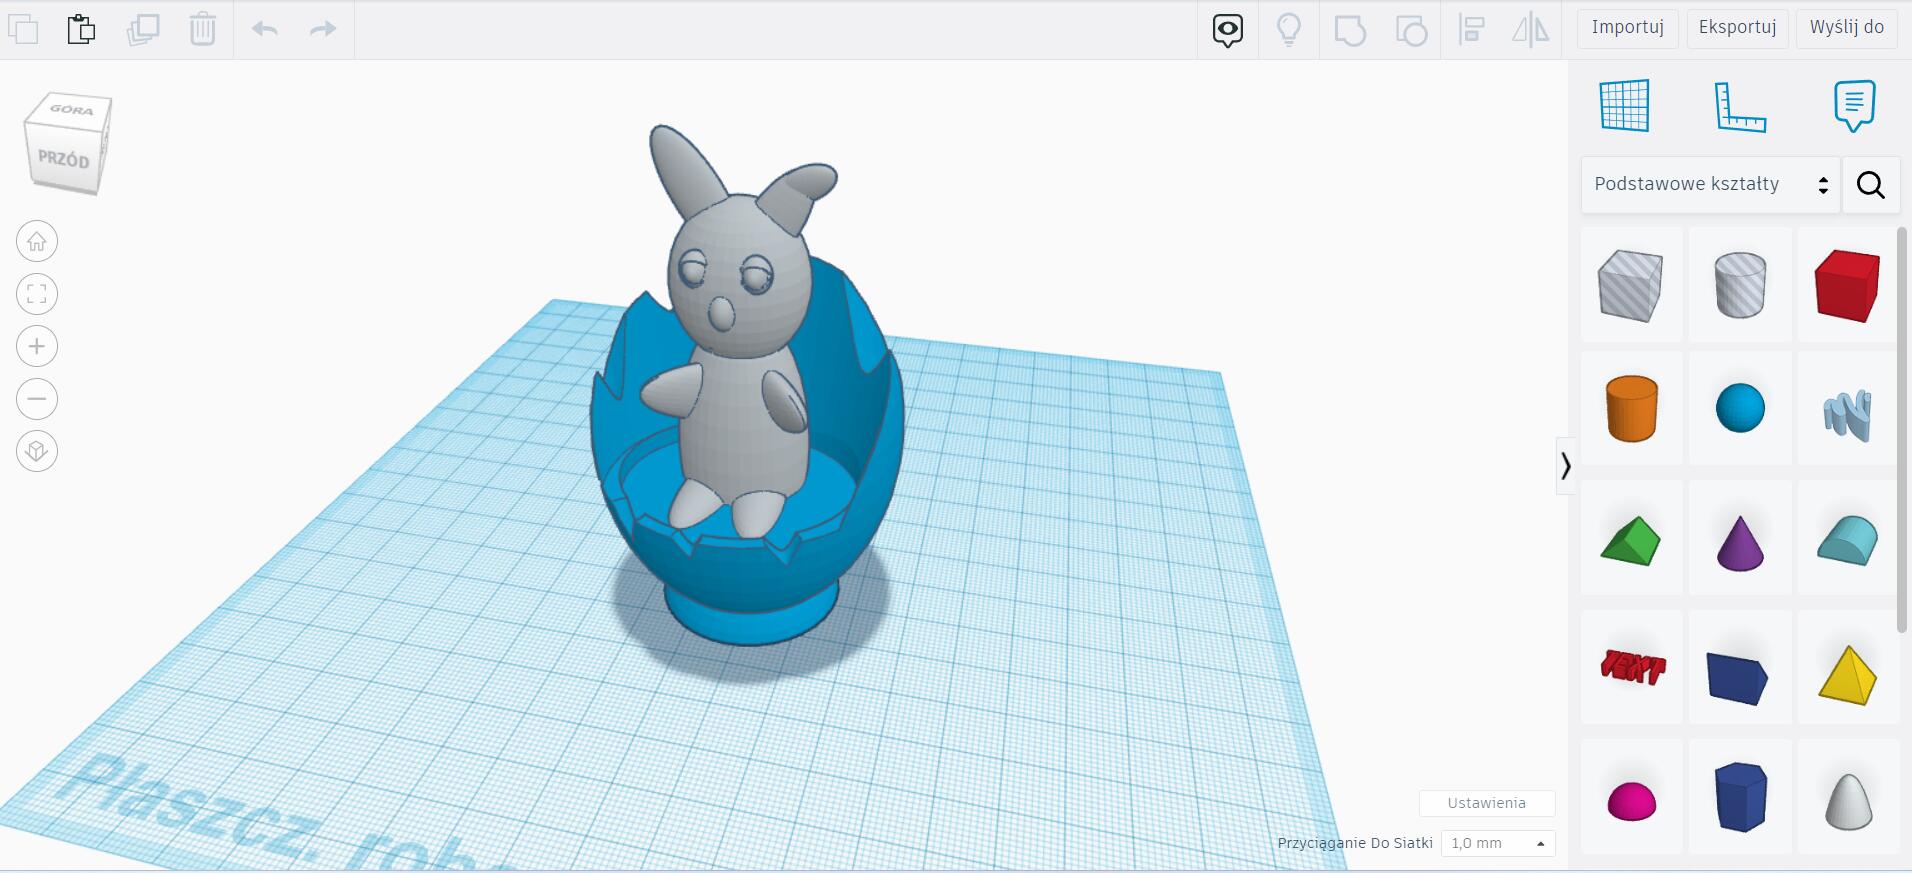Image resolution: width=1912 pixels, height=873 pixels.
Task: Switch perspective with the cube icon
Action: pos(37,451)
